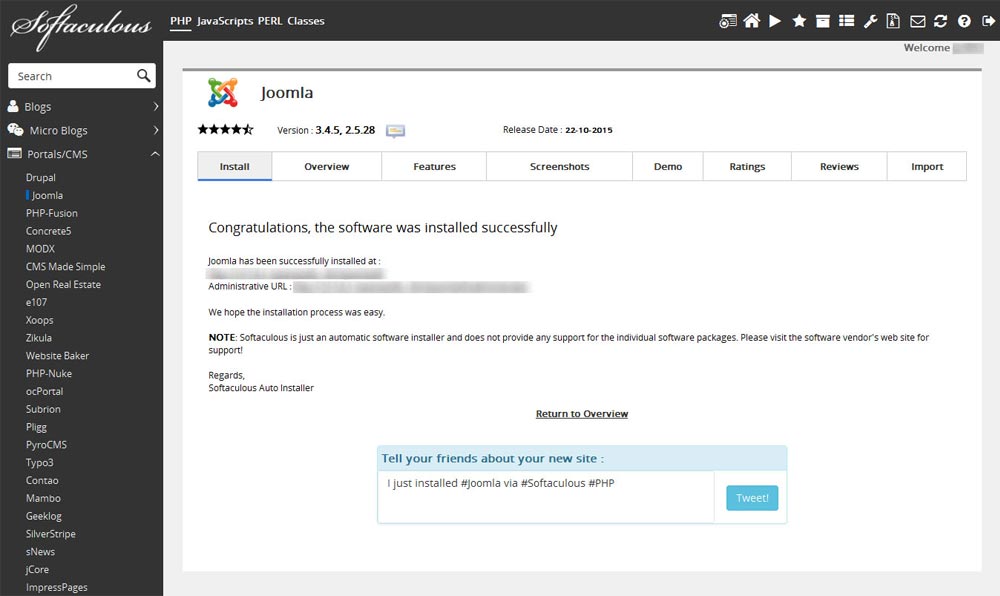Screen dimensions: 1000x596
Task: Switch to the Import tab
Action: (927, 166)
